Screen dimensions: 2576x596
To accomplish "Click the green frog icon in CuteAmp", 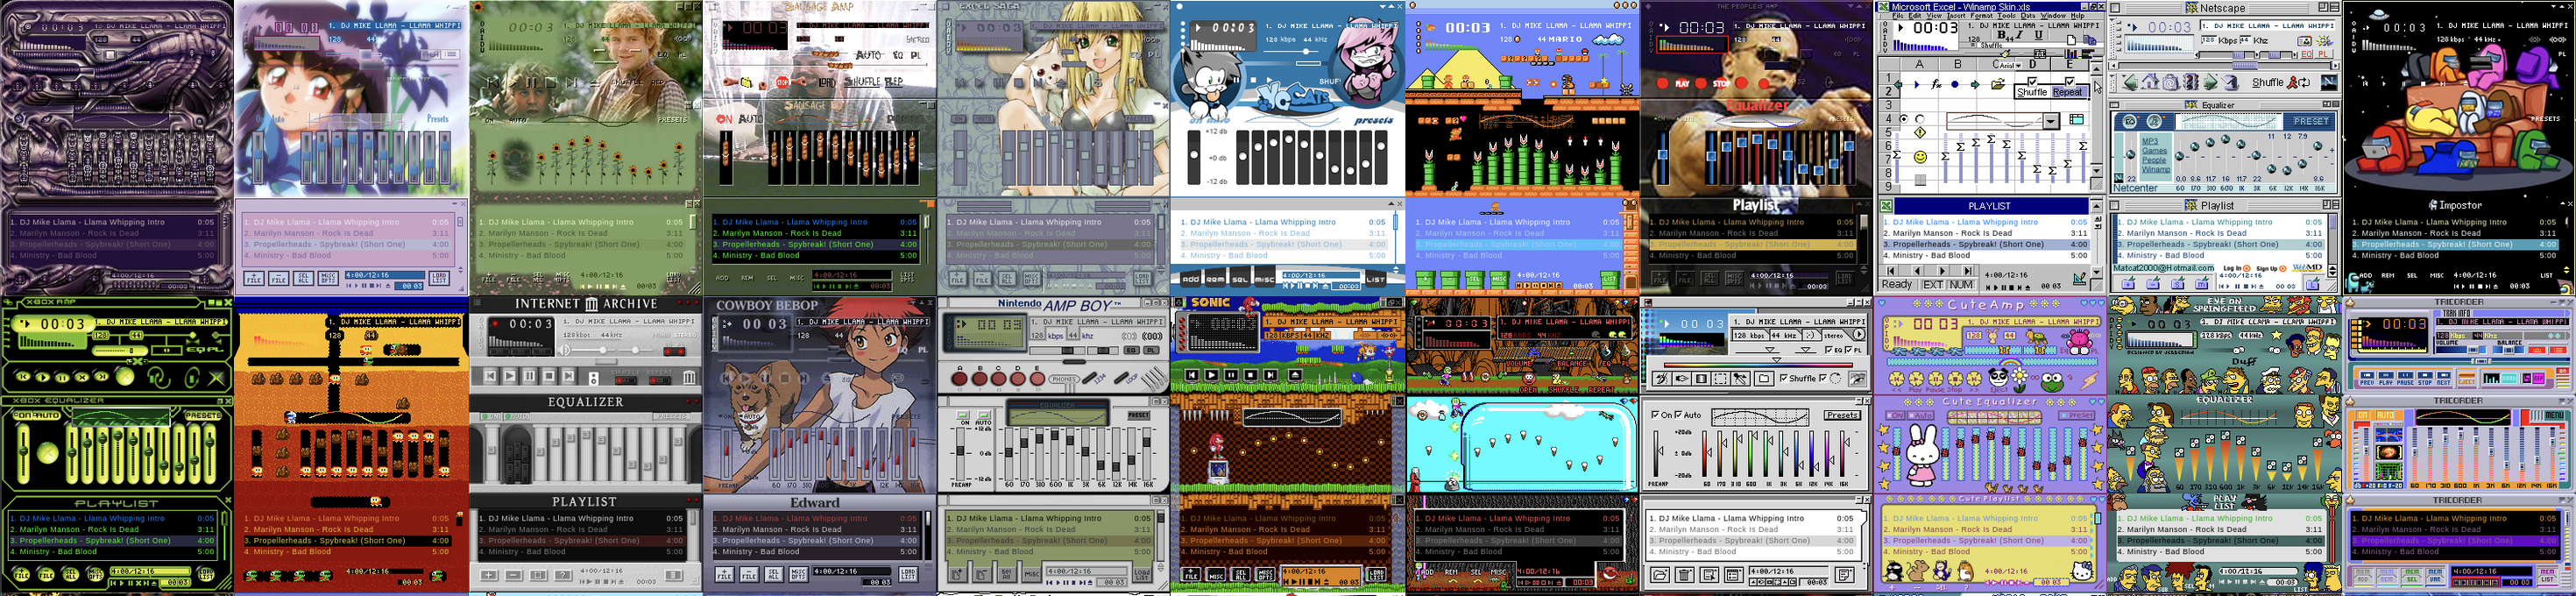I will pyautogui.click(x=2053, y=382).
